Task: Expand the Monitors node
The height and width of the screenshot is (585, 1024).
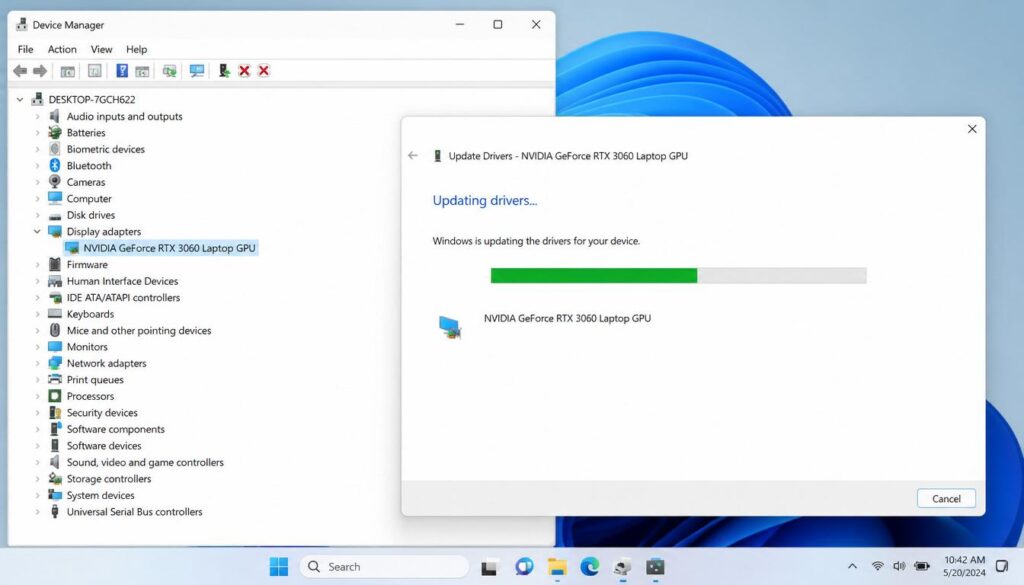Action: coord(37,347)
